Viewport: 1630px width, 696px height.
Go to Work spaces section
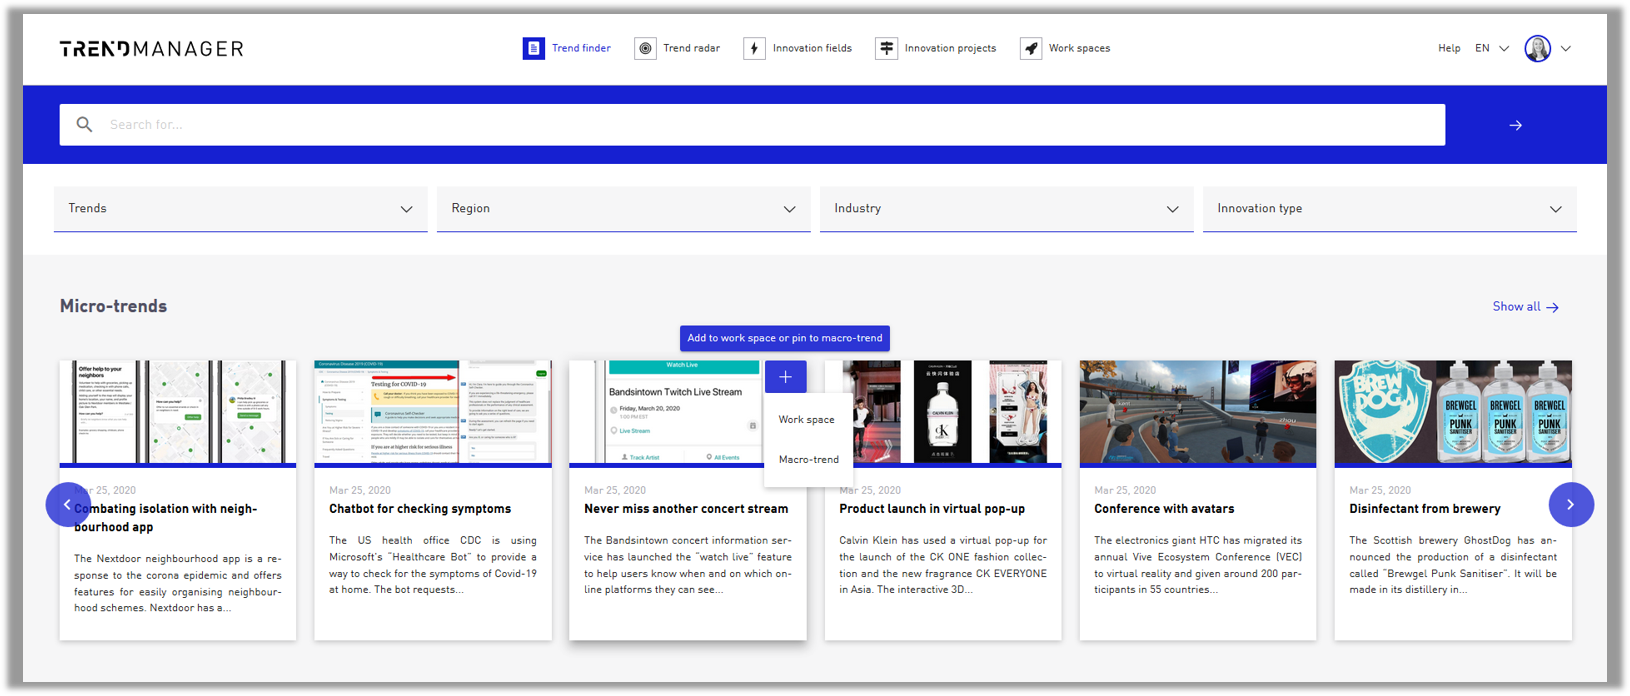coord(1079,48)
